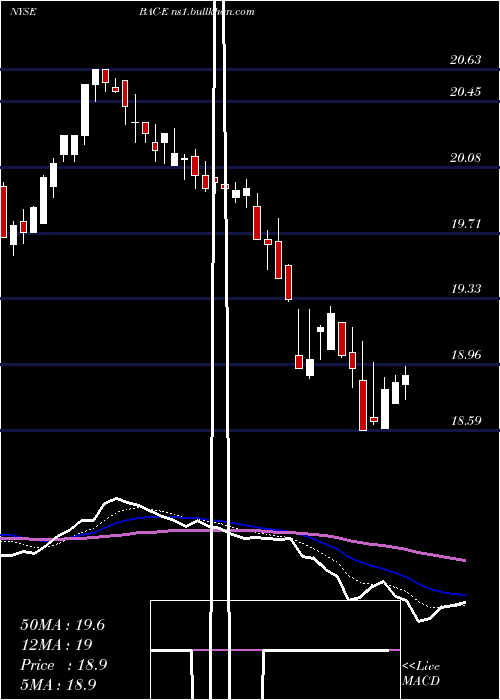Click the 50MA : 19.6 value

click(62, 625)
